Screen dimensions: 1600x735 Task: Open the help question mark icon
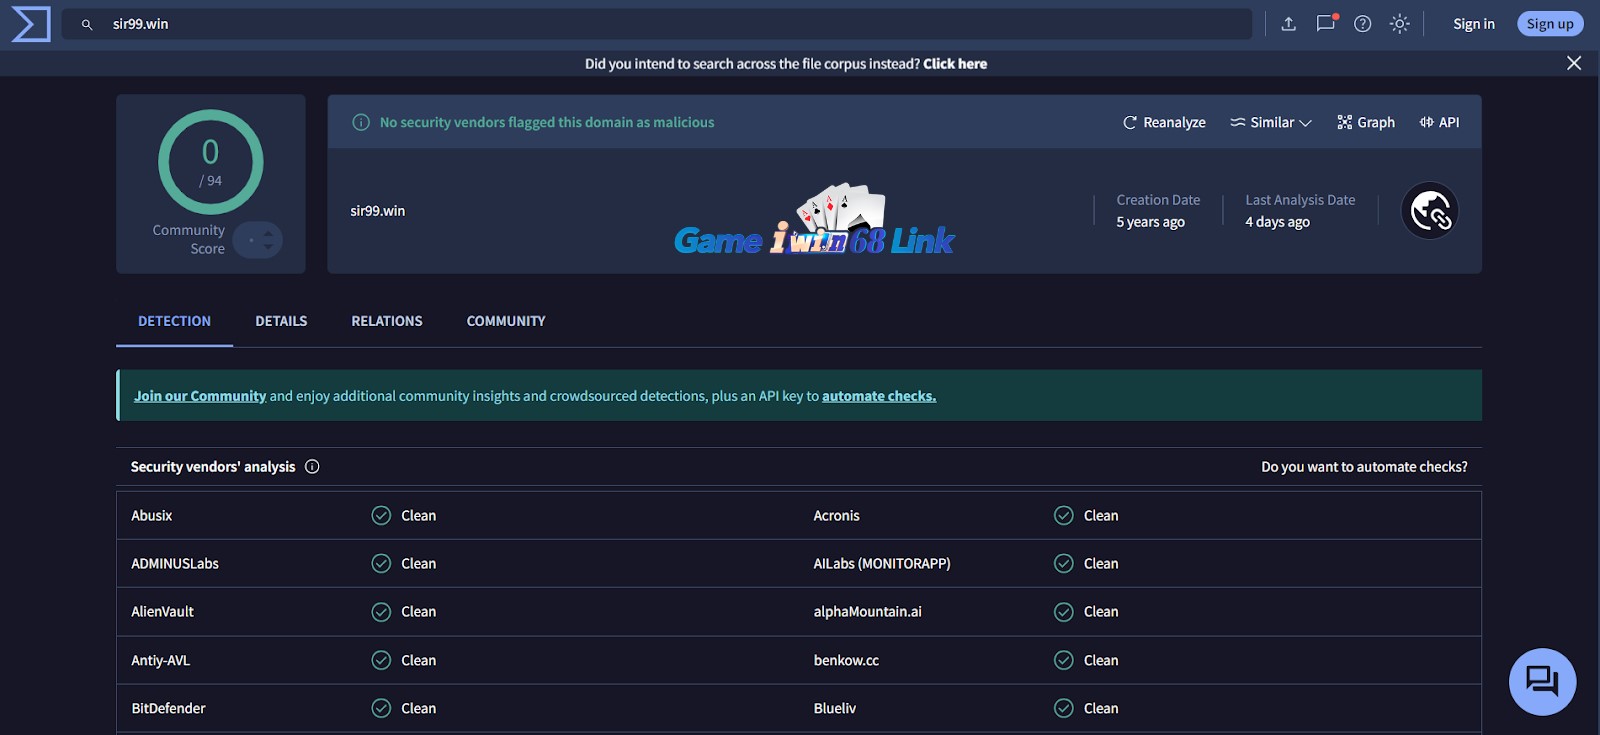pos(1363,24)
